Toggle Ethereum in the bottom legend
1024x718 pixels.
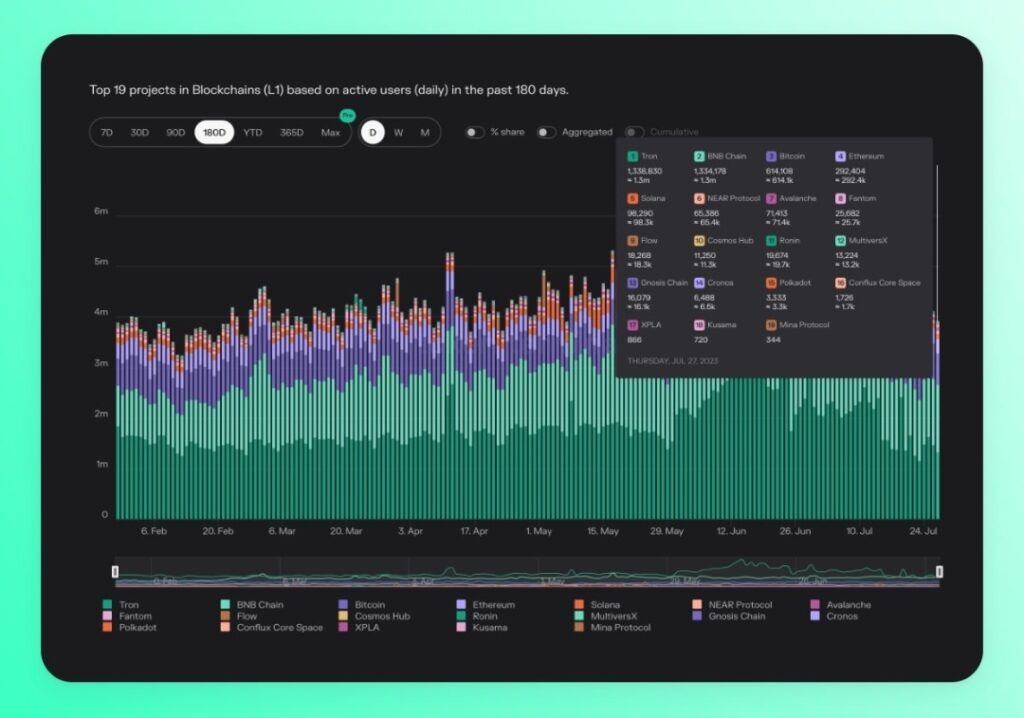click(486, 605)
